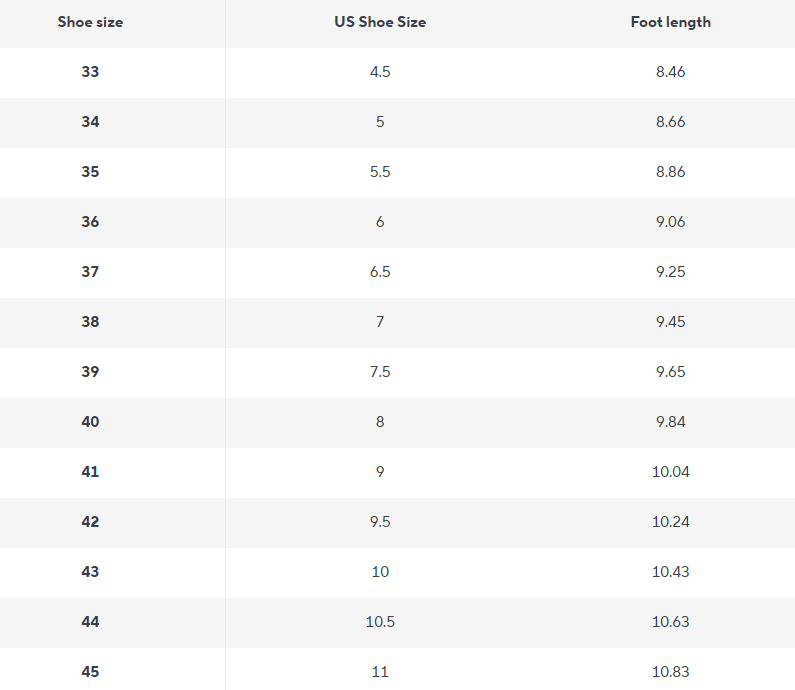Select shoe size 41 cell
795x690 pixels.
(x=90, y=472)
